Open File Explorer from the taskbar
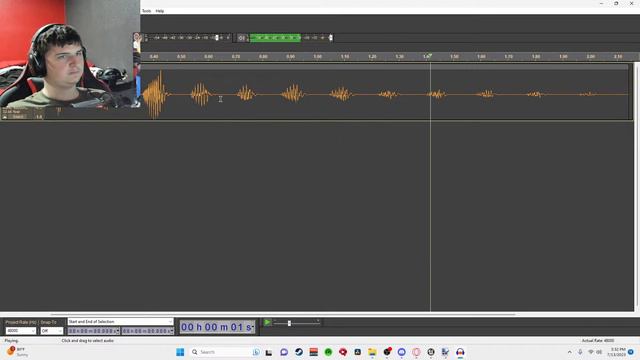The width and height of the screenshot is (640, 360). click(372, 352)
